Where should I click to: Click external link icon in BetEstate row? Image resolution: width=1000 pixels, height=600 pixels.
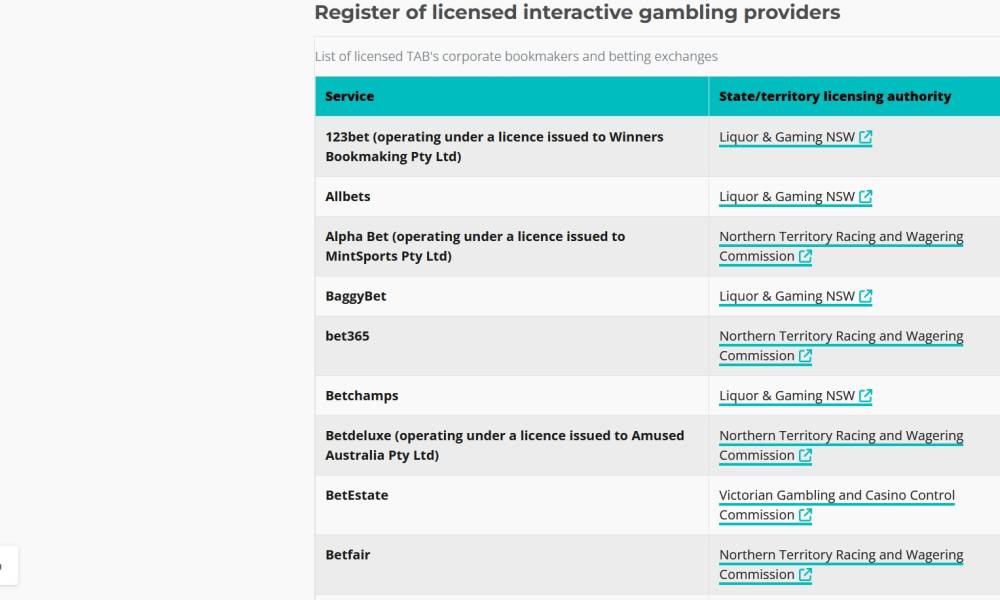tap(806, 516)
